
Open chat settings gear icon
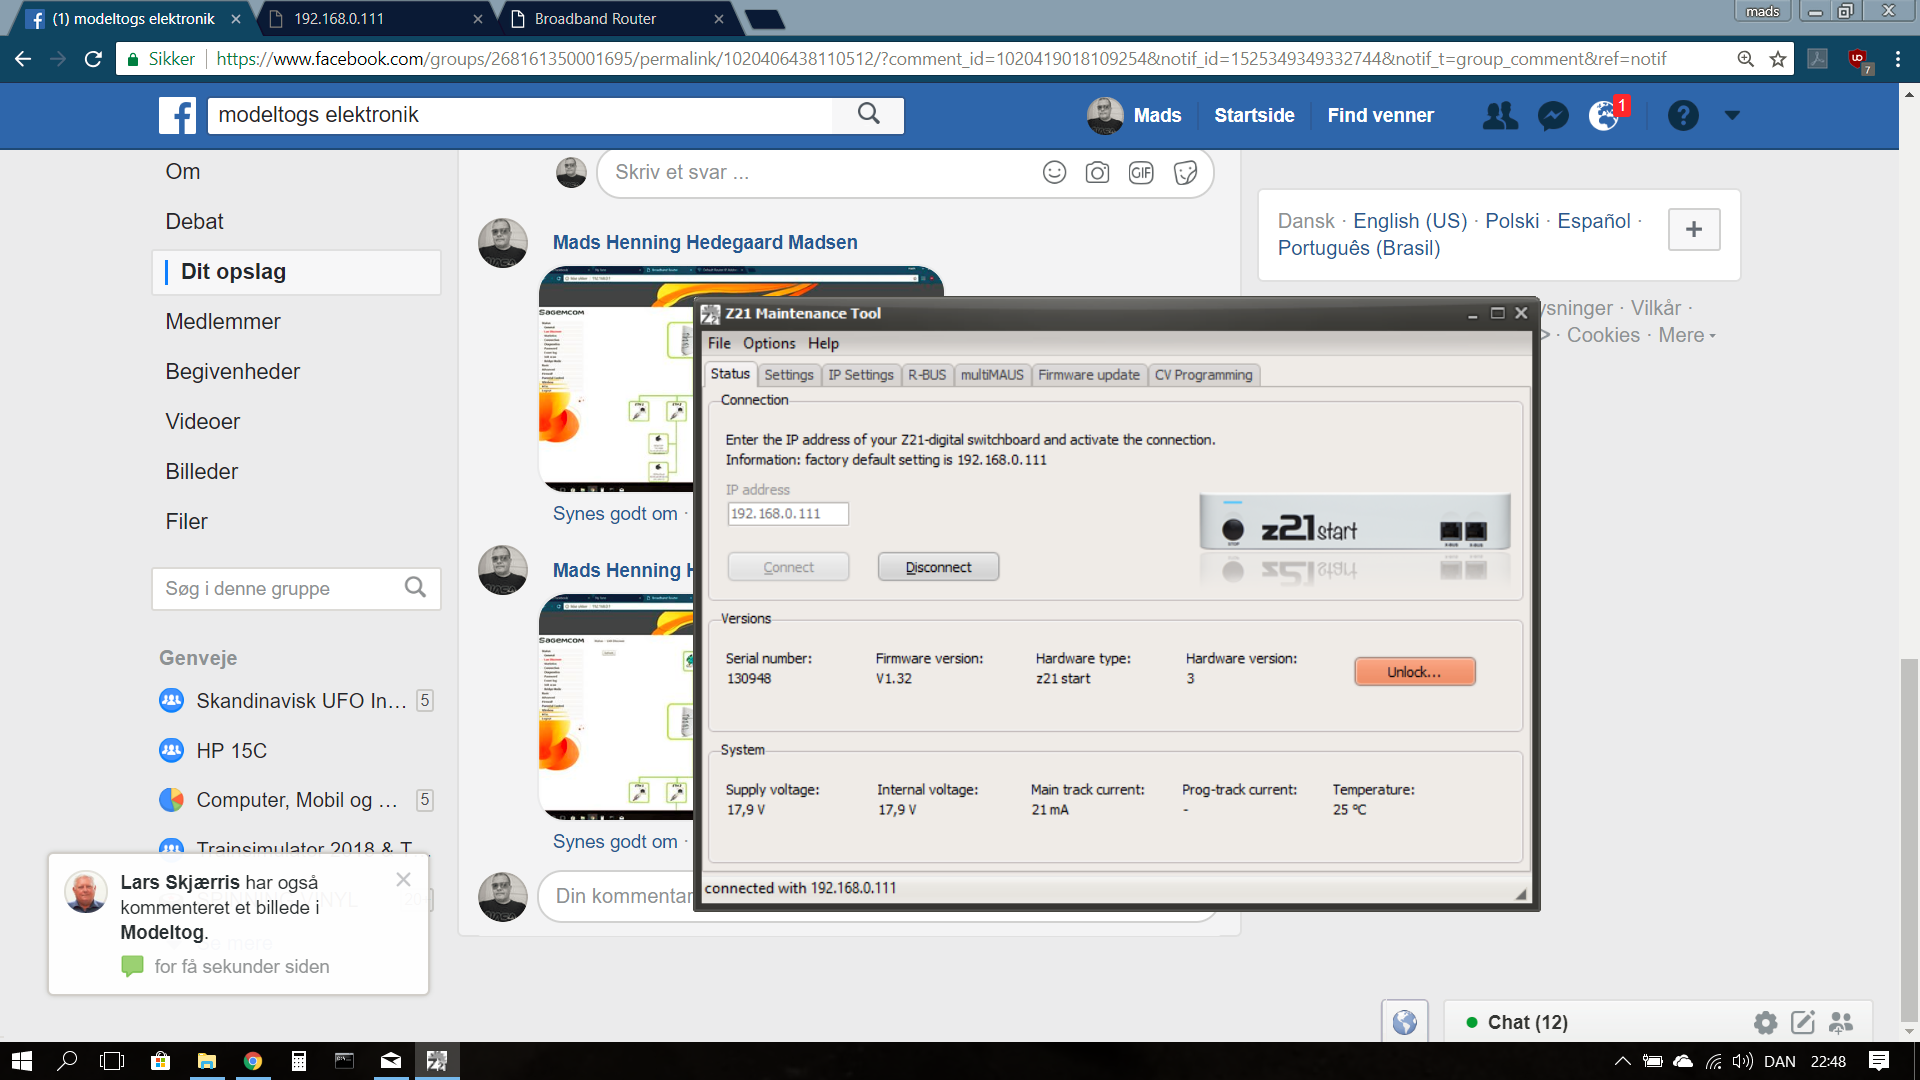tap(1765, 1022)
